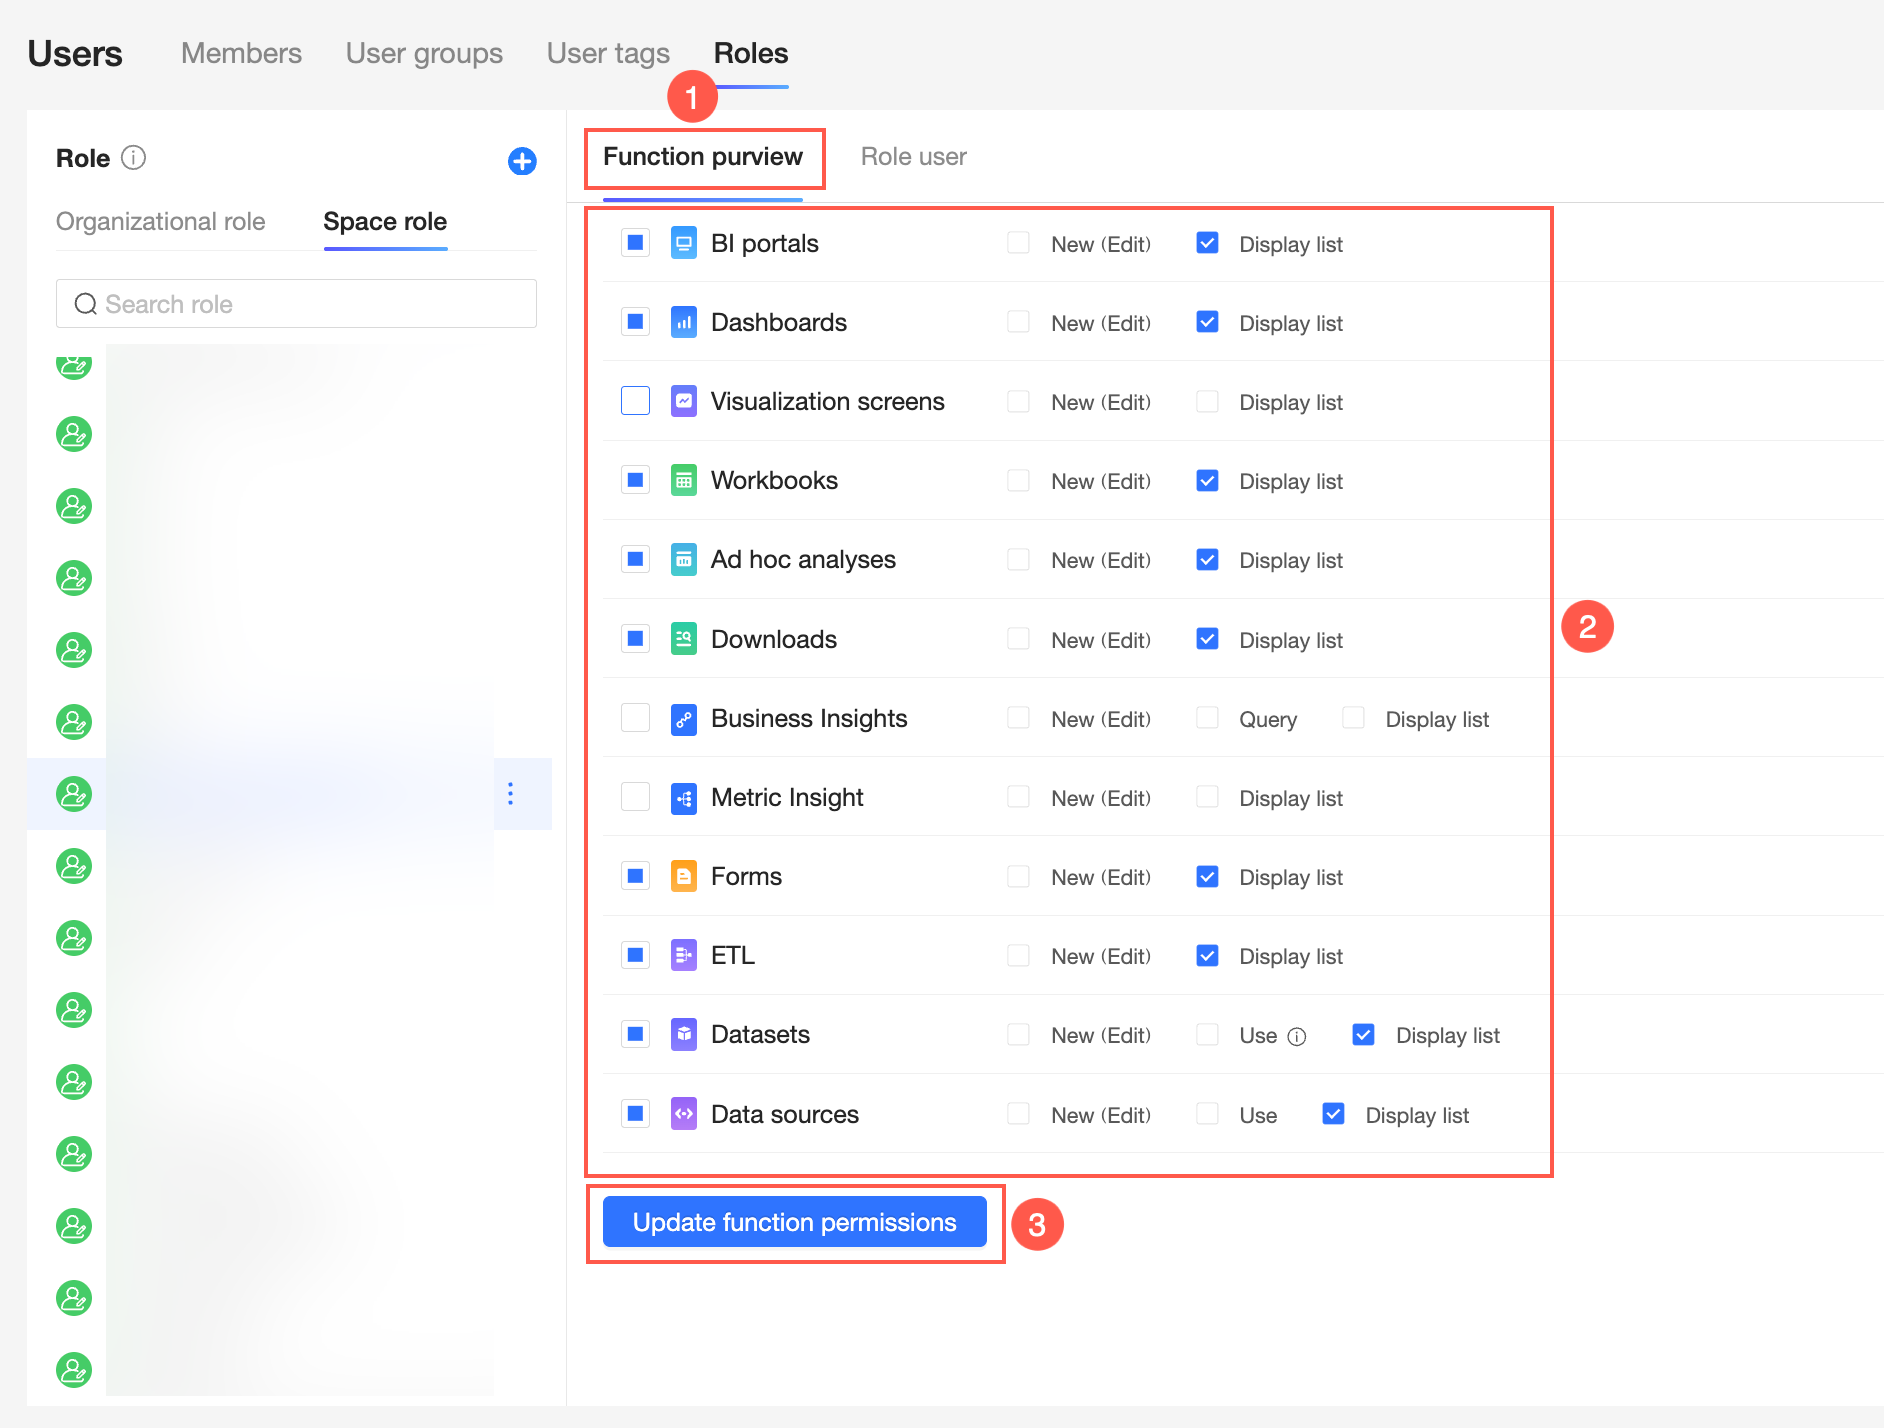Enable the Visualization screens main checkbox
The image size is (1884, 1428).
(x=636, y=401)
